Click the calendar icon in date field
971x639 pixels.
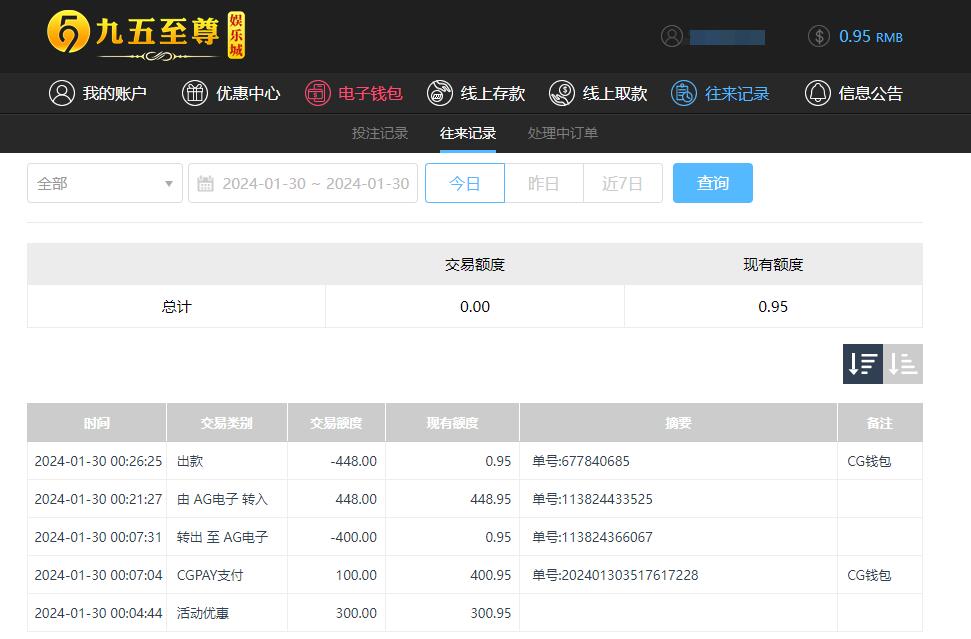click(x=205, y=184)
